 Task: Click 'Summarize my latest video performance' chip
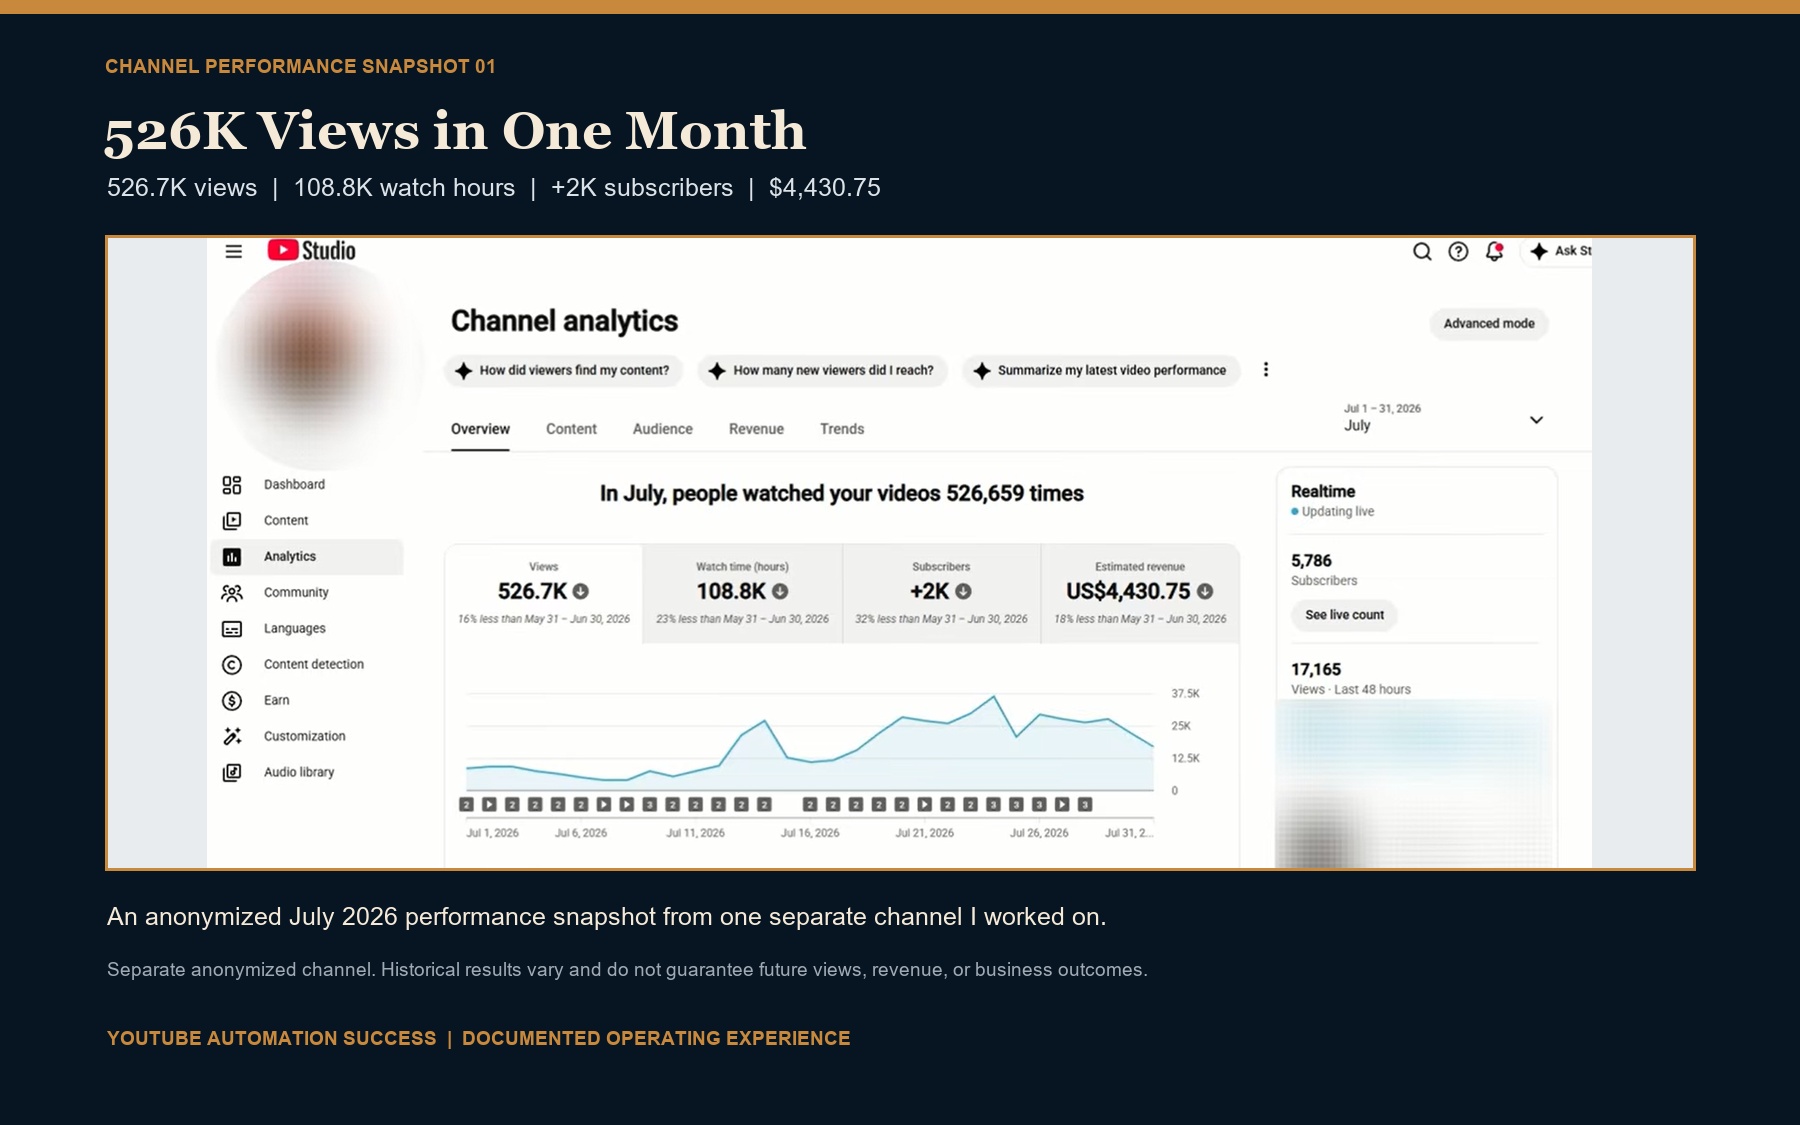1101,370
